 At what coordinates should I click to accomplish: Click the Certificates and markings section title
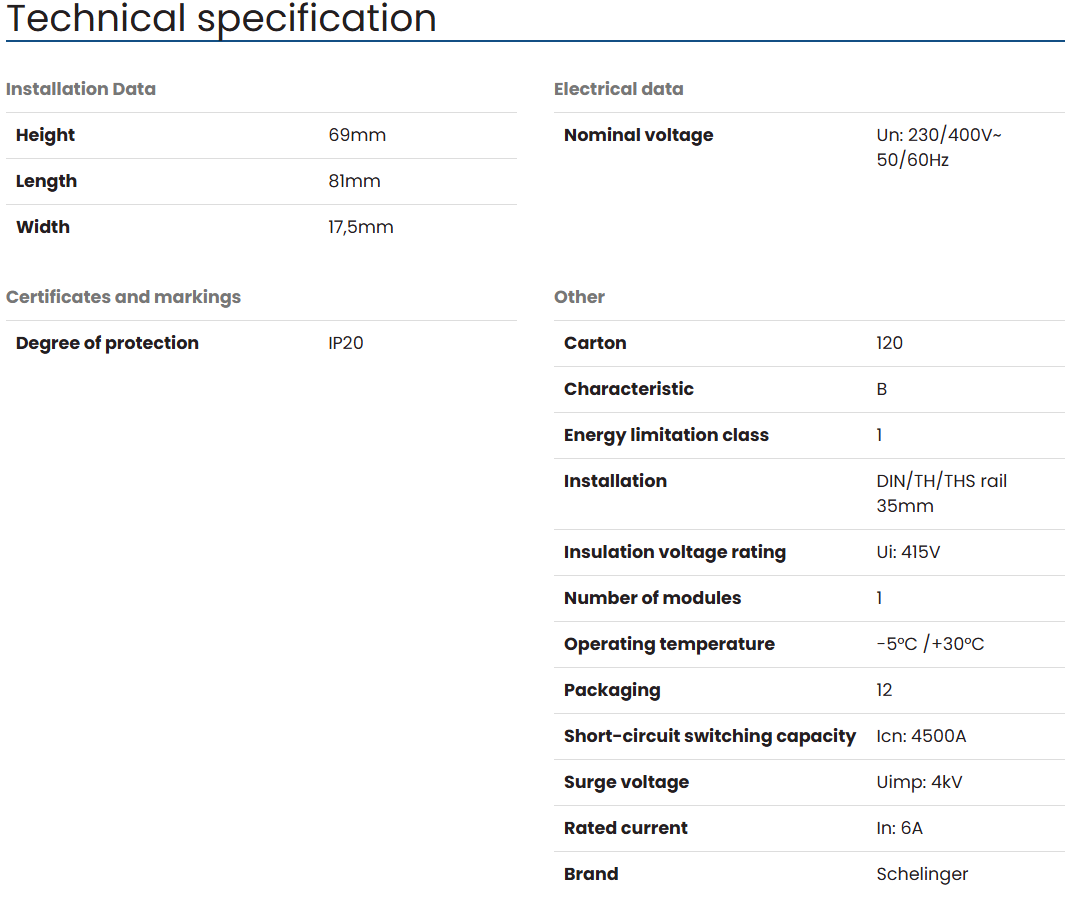pyautogui.click(x=123, y=297)
